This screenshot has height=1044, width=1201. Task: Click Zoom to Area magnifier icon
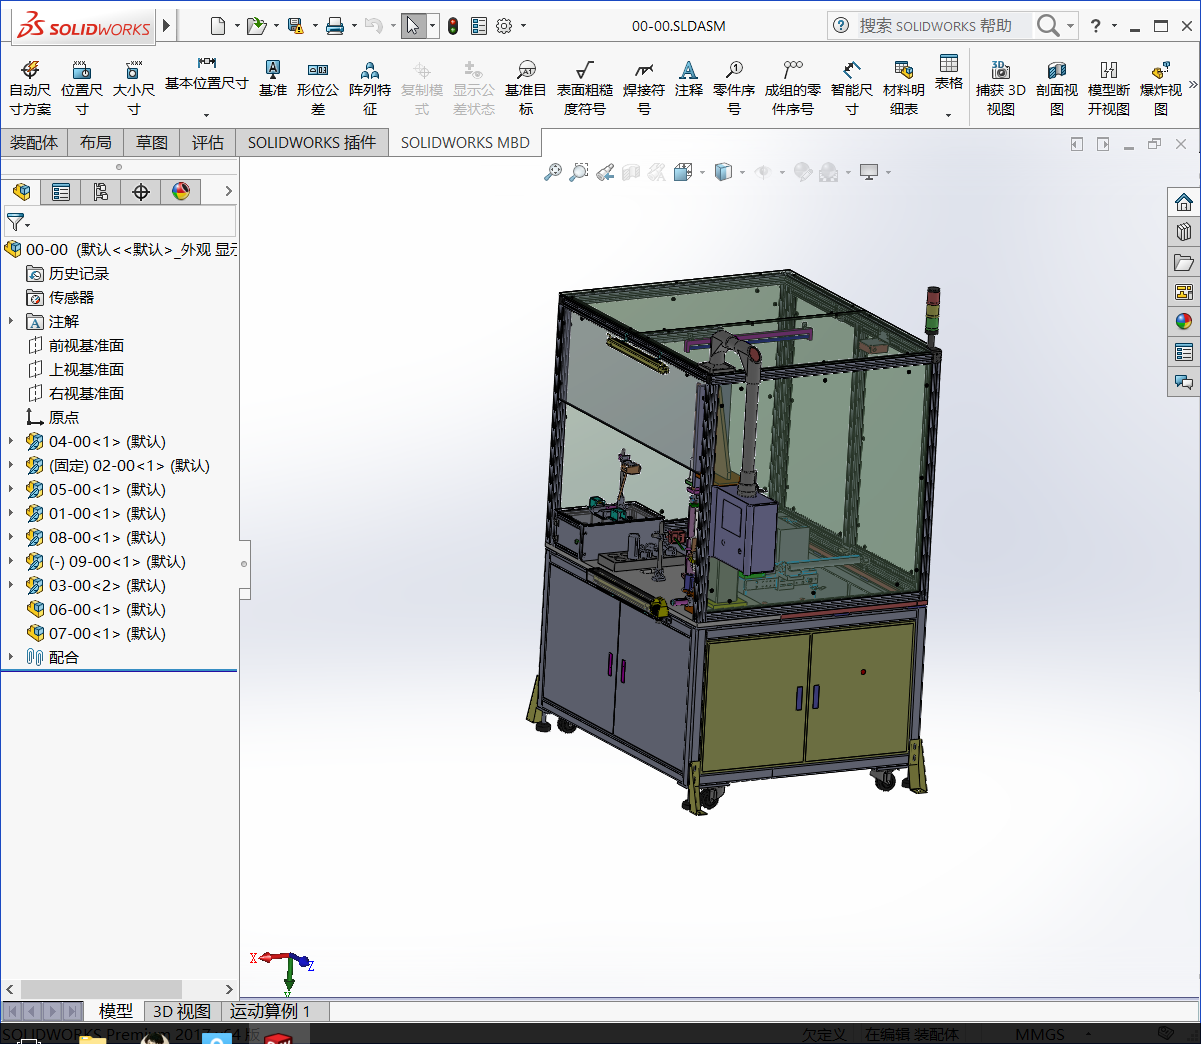pos(579,172)
